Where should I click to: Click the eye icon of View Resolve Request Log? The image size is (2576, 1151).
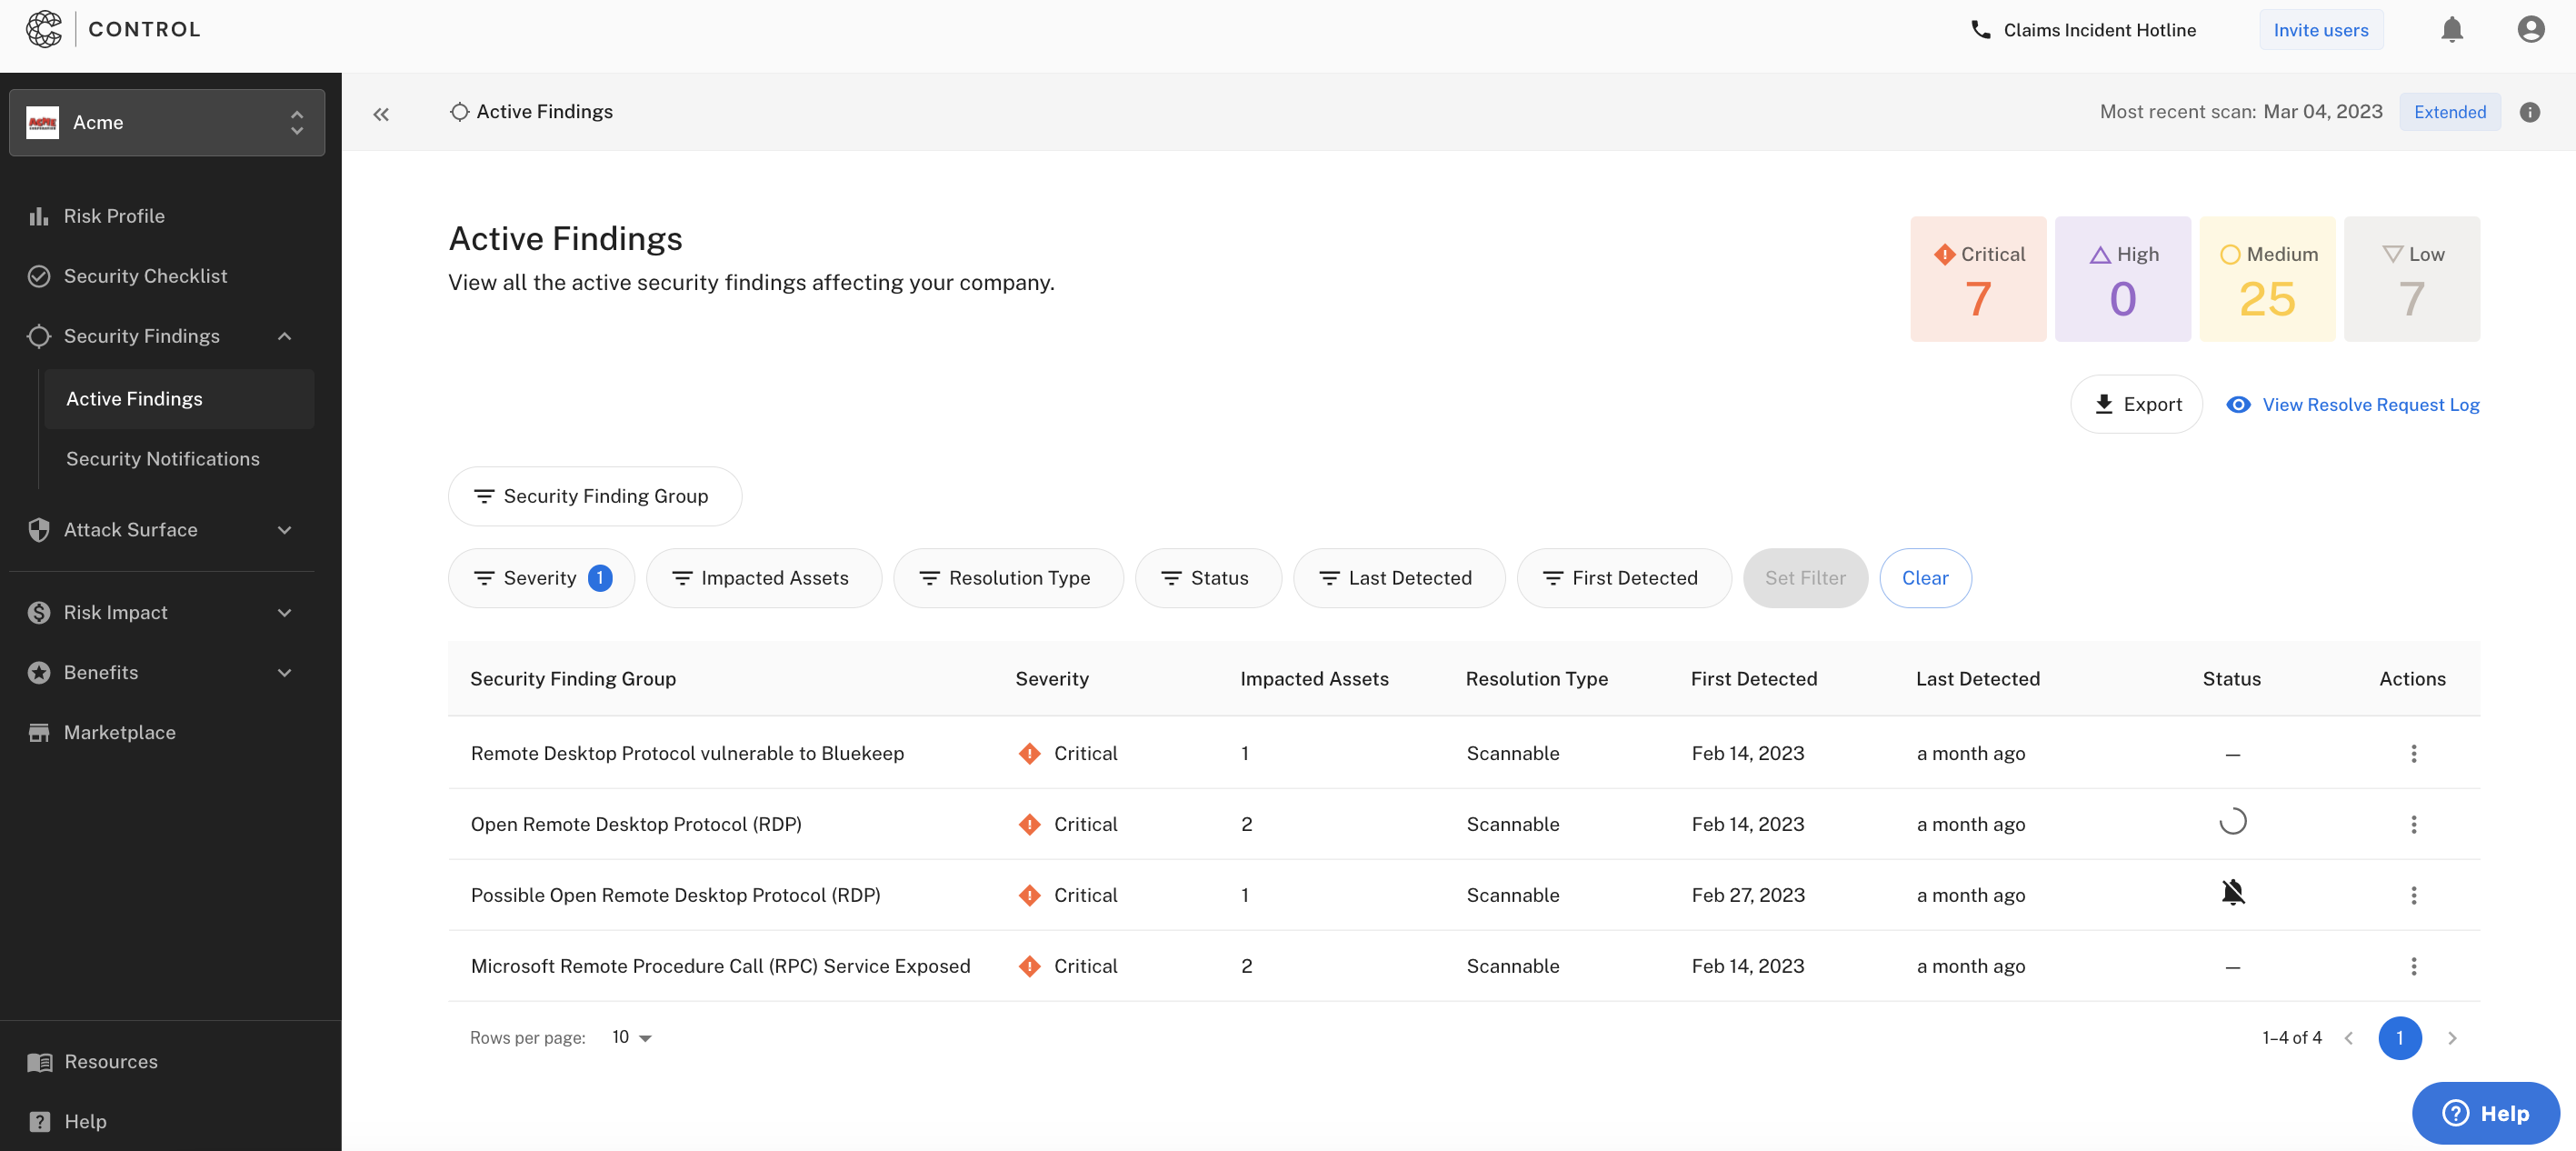click(x=2238, y=404)
